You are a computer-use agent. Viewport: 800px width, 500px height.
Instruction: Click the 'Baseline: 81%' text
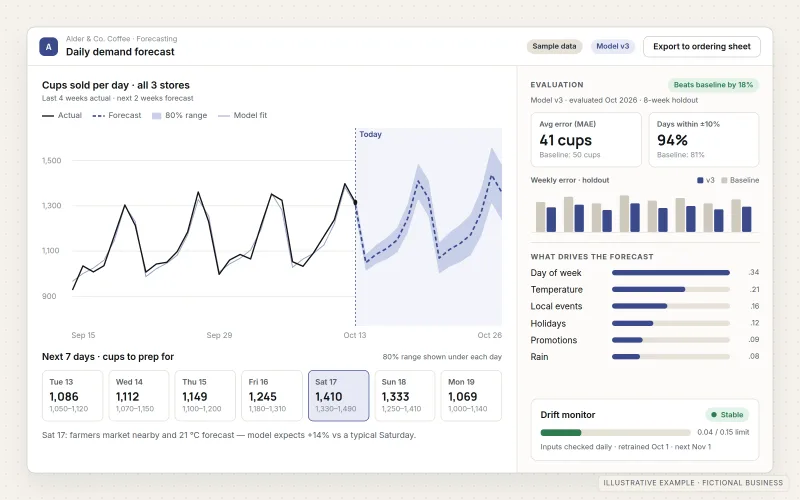pos(681,155)
